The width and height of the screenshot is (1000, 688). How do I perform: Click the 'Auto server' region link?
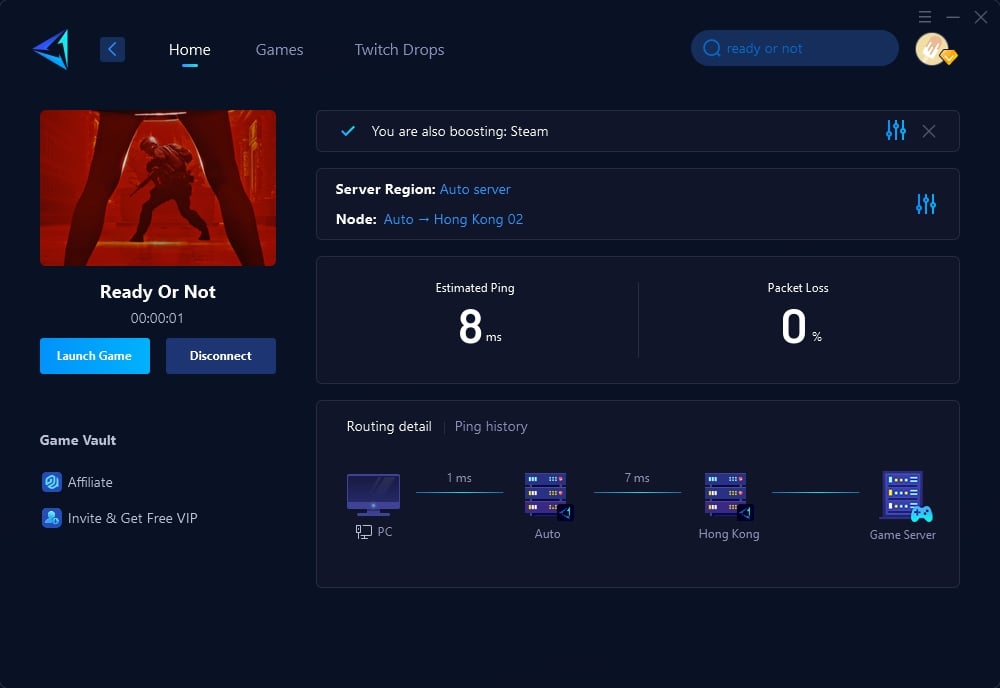click(x=475, y=189)
